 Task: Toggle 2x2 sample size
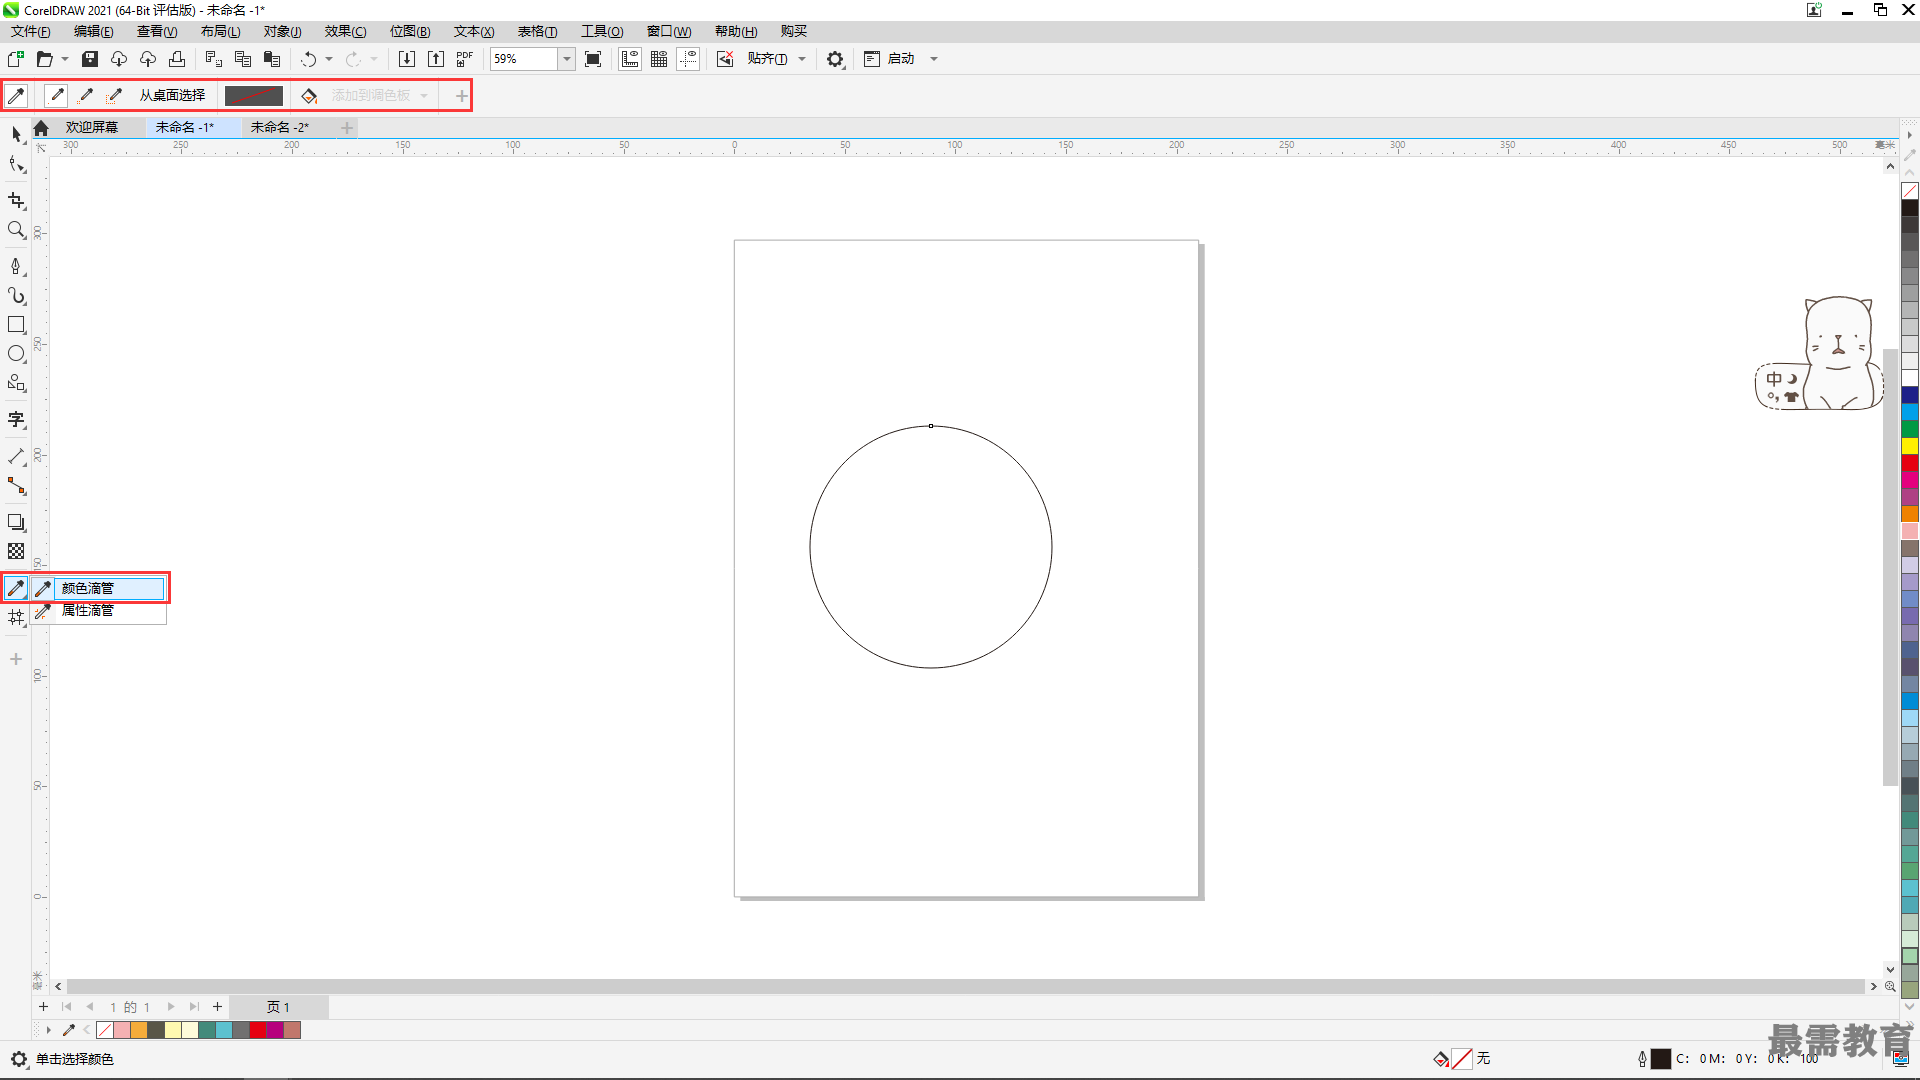tap(86, 95)
